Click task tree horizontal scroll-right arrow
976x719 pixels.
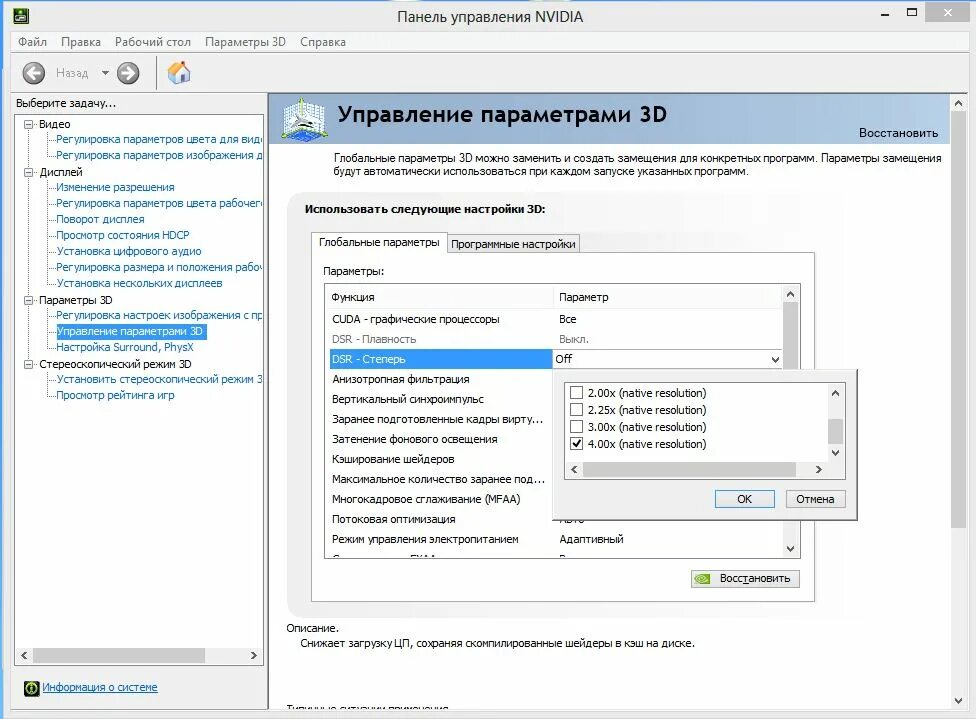pos(253,656)
